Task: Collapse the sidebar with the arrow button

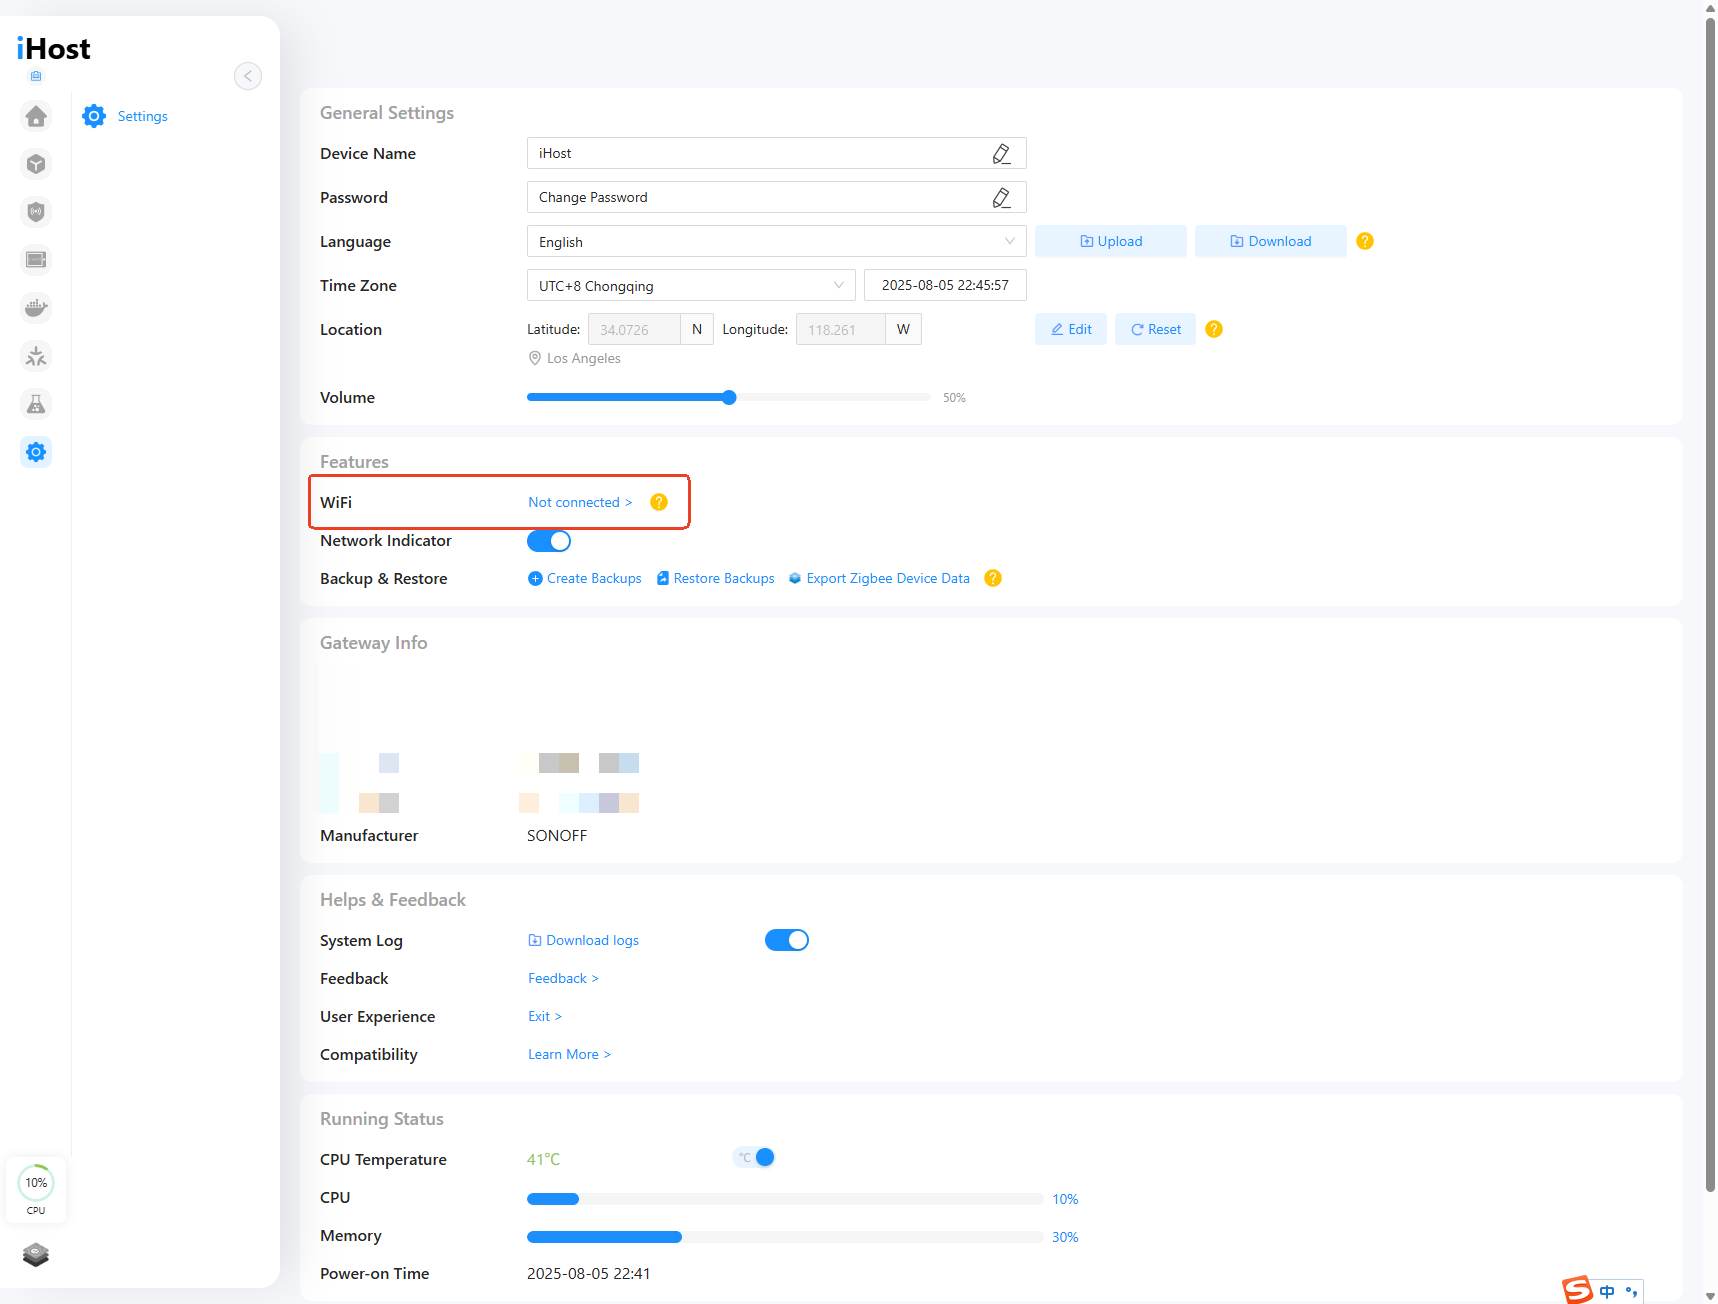Action: click(x=248, y=76)
